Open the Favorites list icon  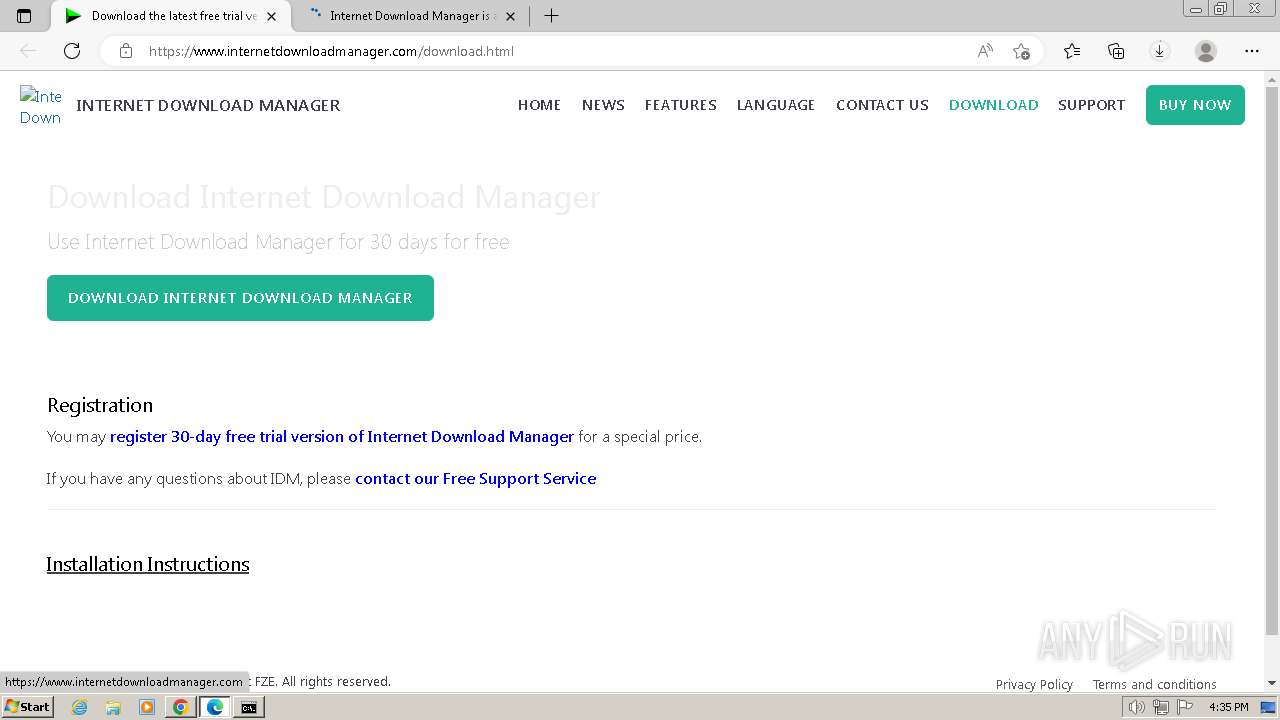1072,51
